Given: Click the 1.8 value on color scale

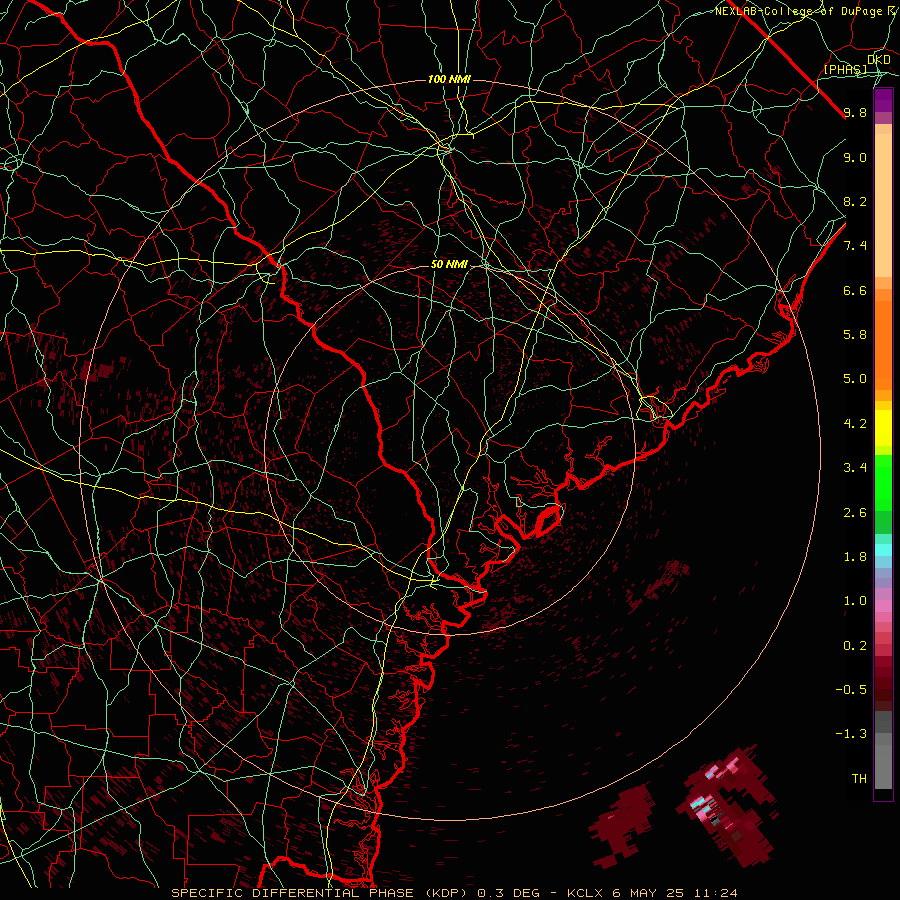Looking at the screenshot, I should click(855, 557).
